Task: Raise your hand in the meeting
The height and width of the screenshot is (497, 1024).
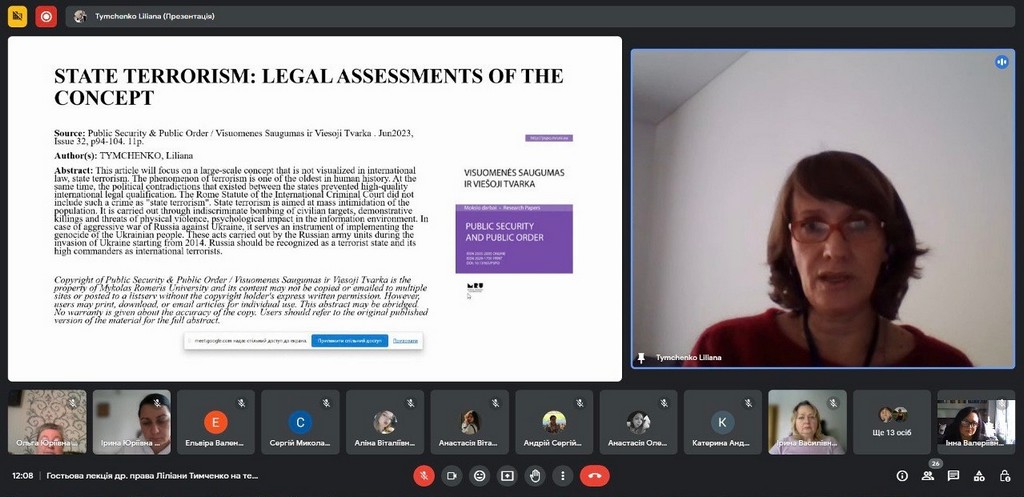Action: [536, 476]
